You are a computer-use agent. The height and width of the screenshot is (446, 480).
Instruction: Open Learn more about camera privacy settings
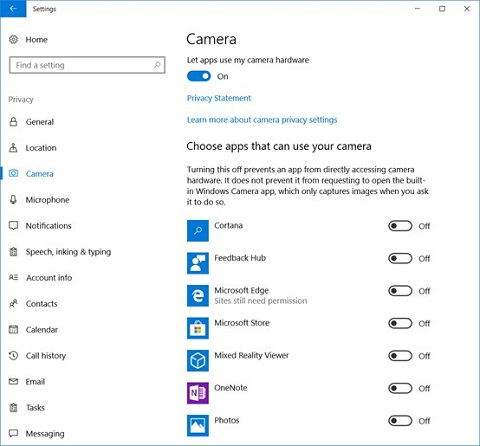(262, 120)
